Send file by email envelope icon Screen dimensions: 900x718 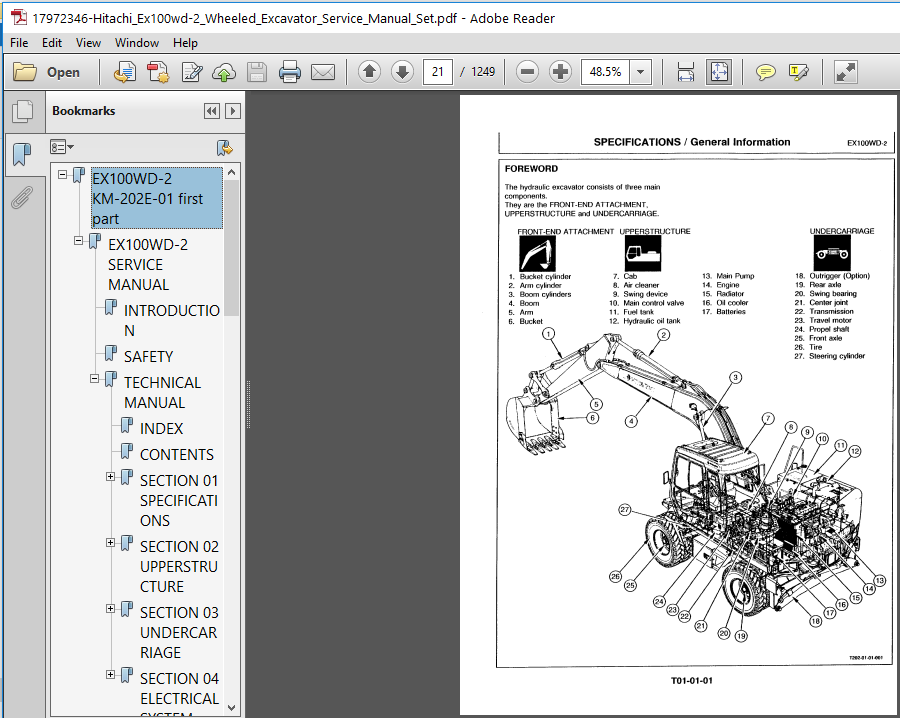(x=323, y=72)
